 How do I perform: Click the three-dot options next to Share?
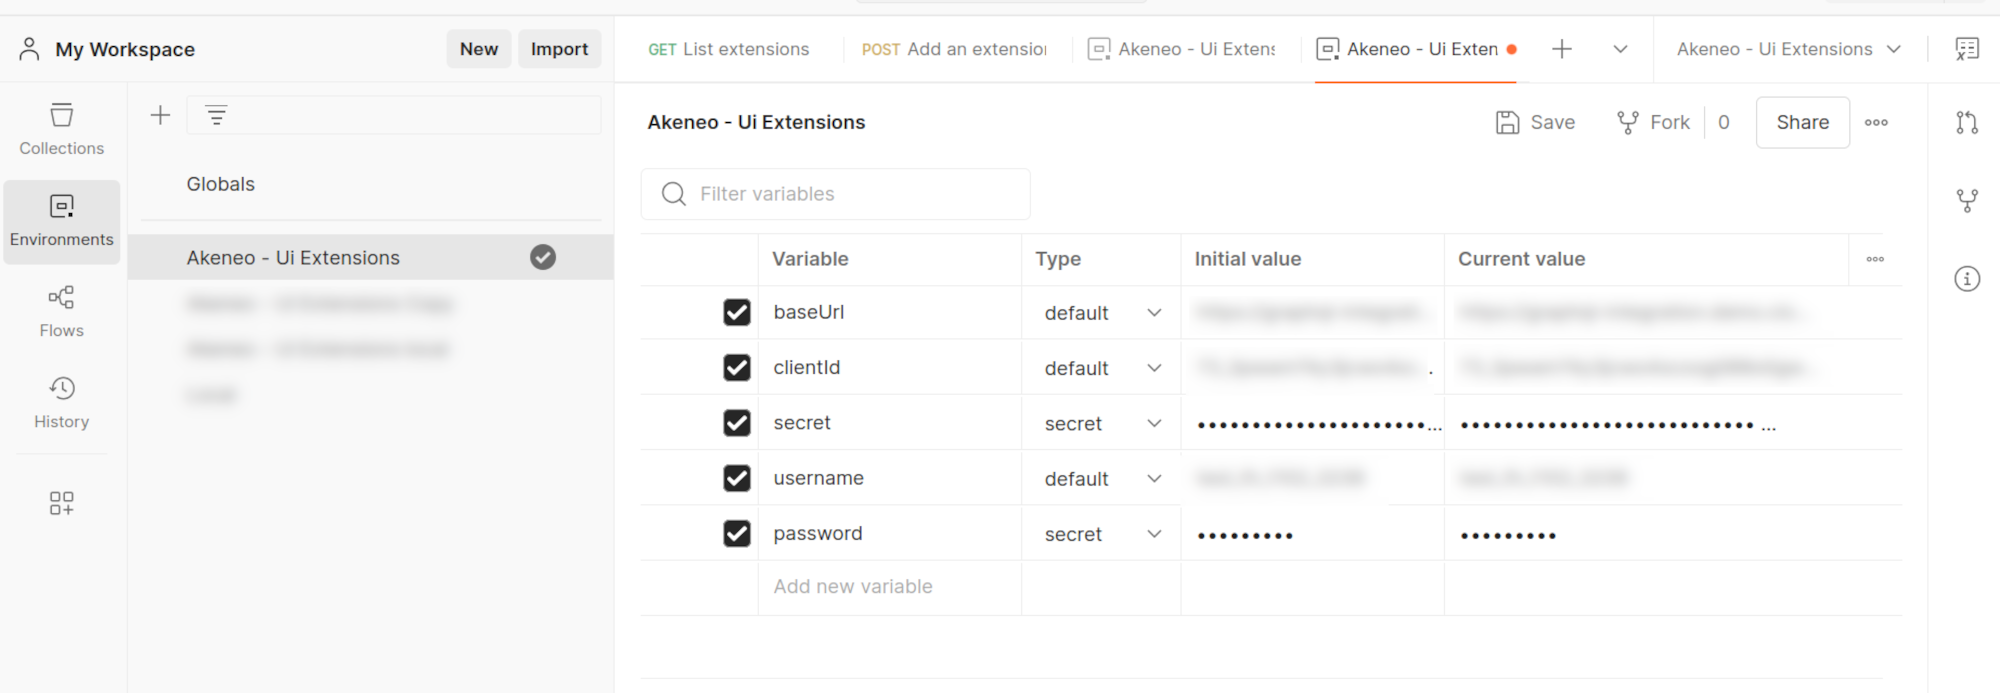(1876, 123)
